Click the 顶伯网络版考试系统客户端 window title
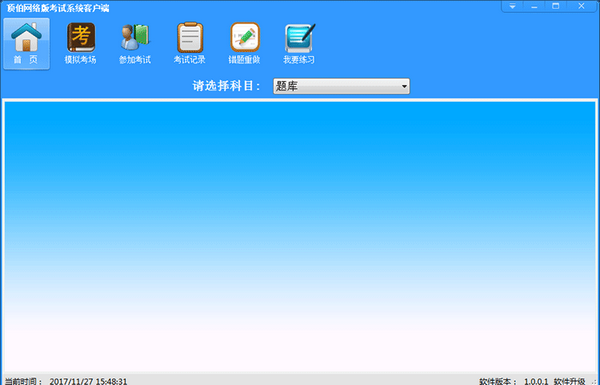The image size is (600, 385). click(x=58, y=8)
